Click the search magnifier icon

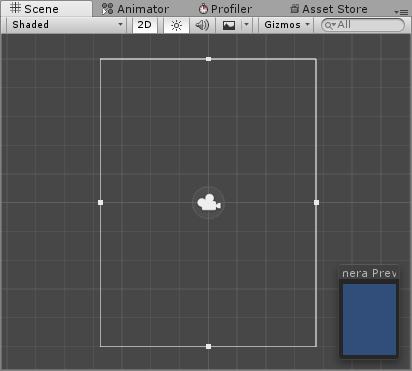tap(330, 25)
